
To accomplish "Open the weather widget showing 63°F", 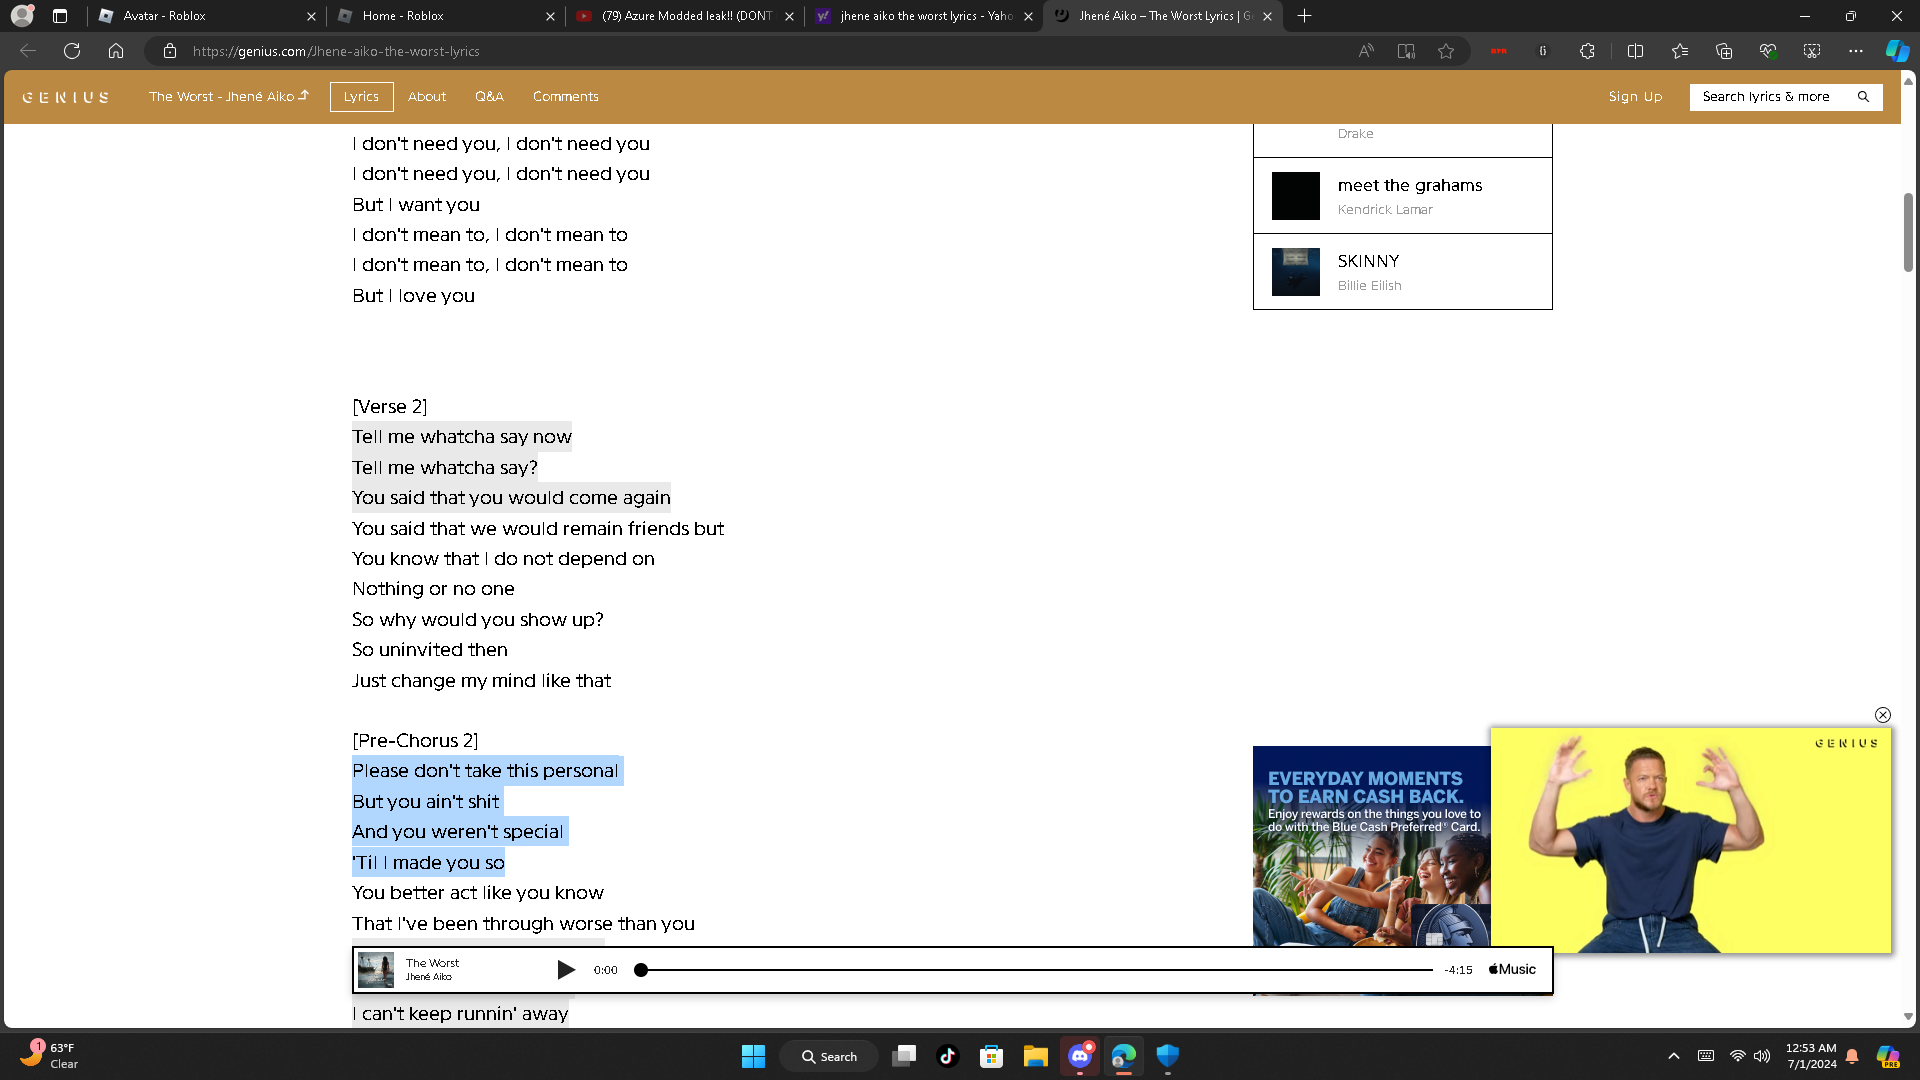I will [48, 1056].
